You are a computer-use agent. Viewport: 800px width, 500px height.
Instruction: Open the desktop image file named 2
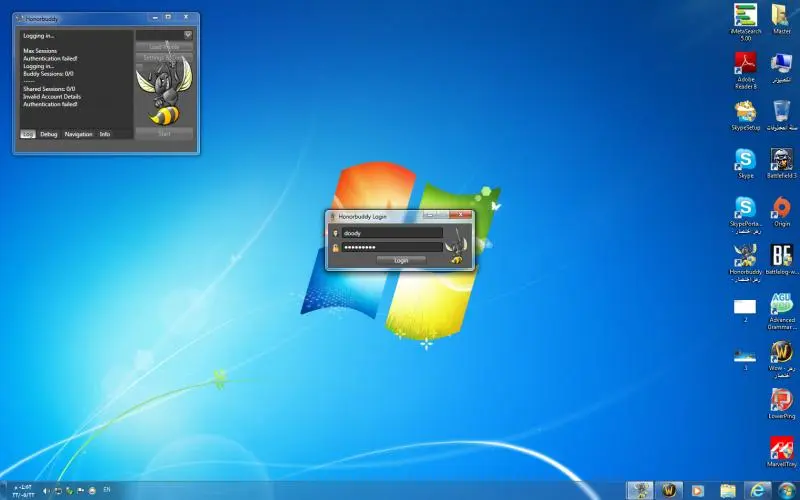click(745, 309)
